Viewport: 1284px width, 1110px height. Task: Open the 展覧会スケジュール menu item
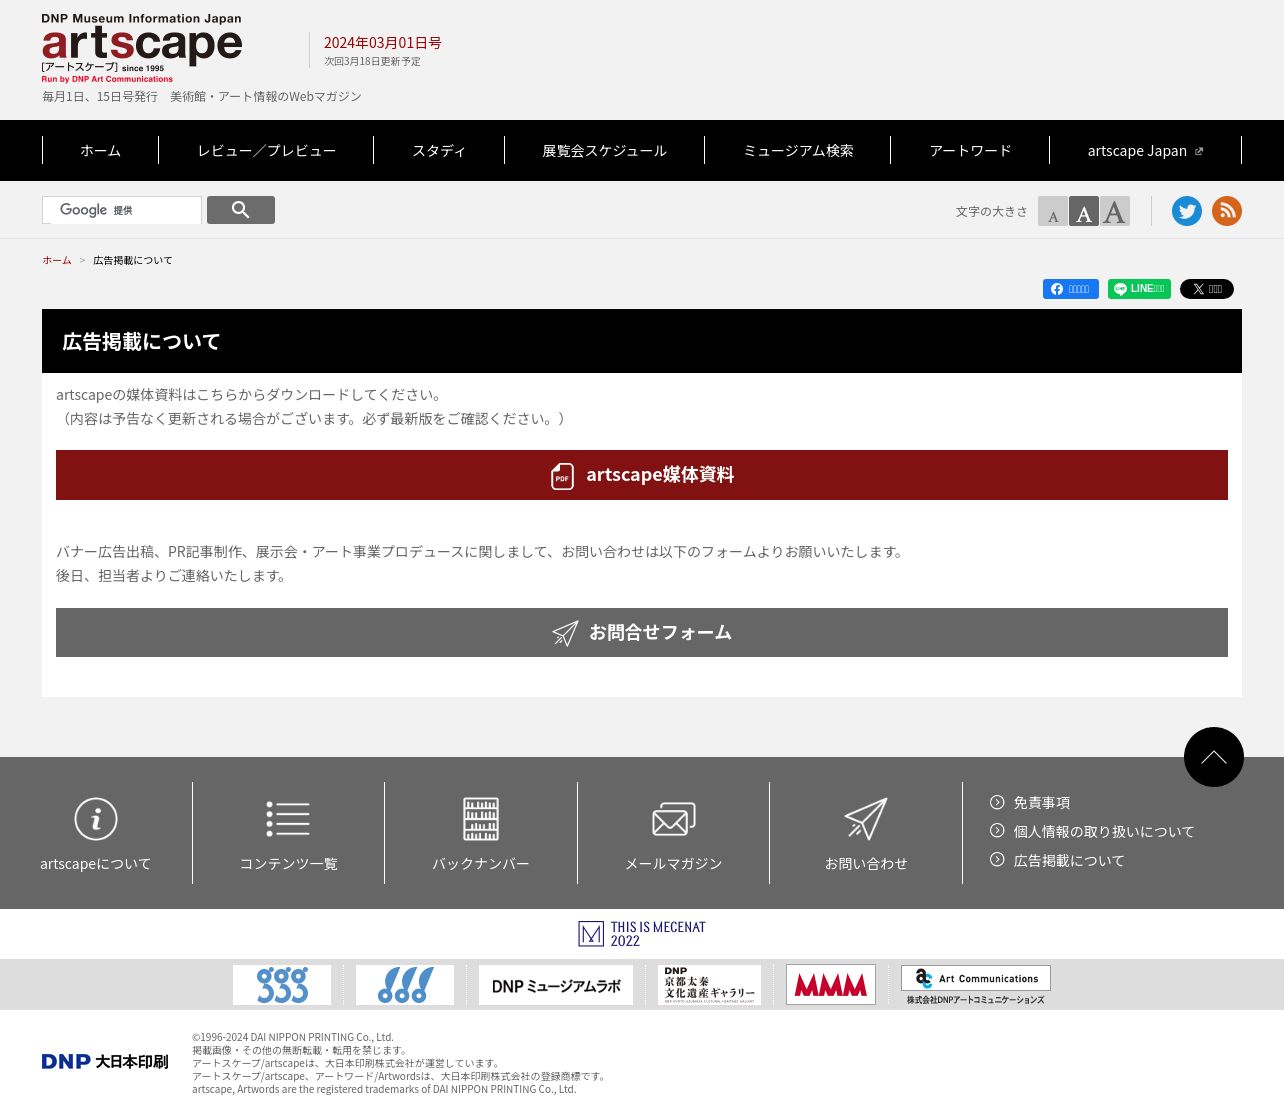tap(604, 151)
